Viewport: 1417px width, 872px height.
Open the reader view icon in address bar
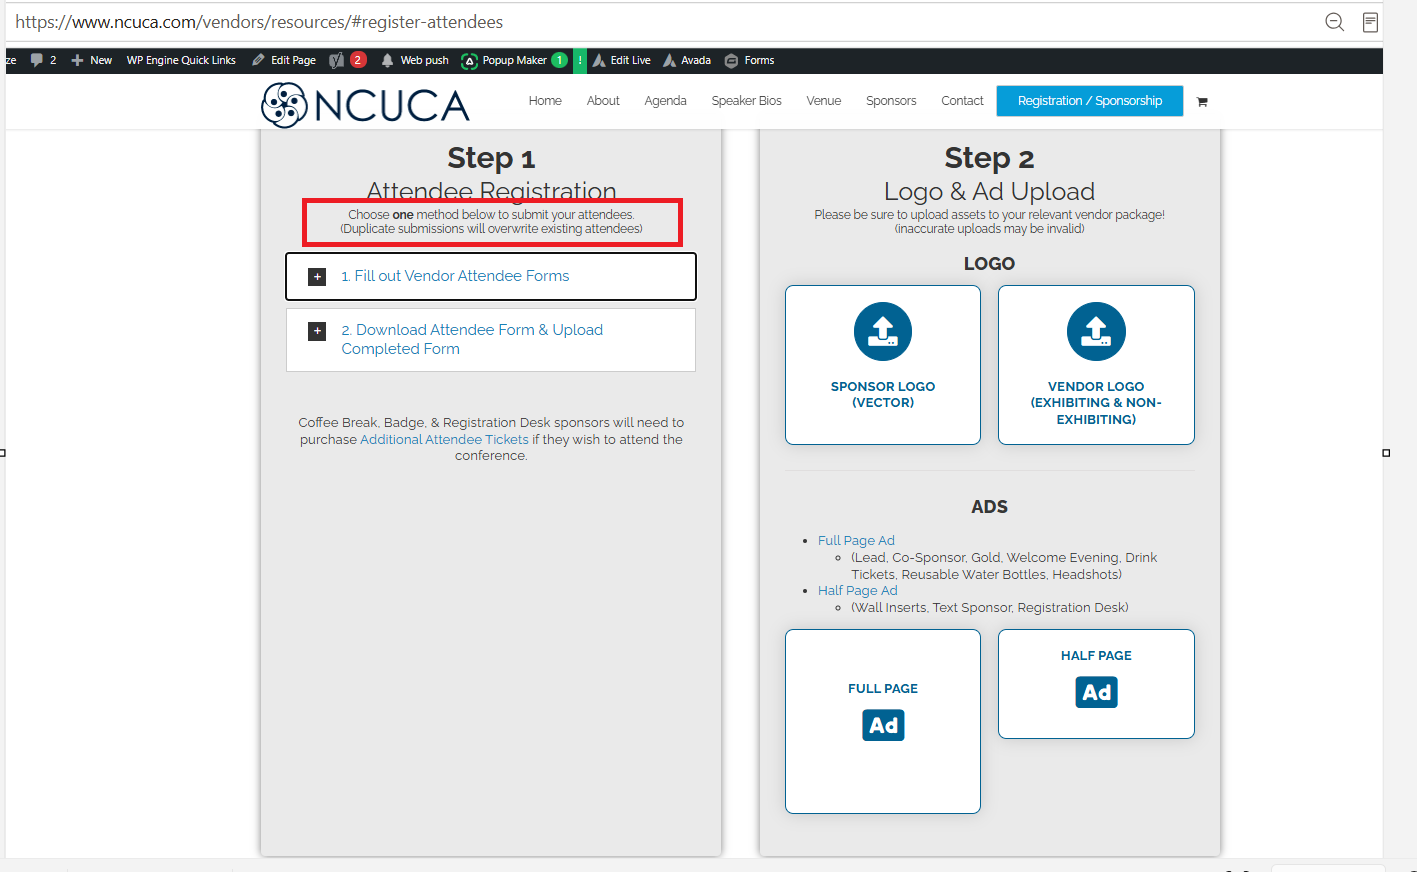1370,22
